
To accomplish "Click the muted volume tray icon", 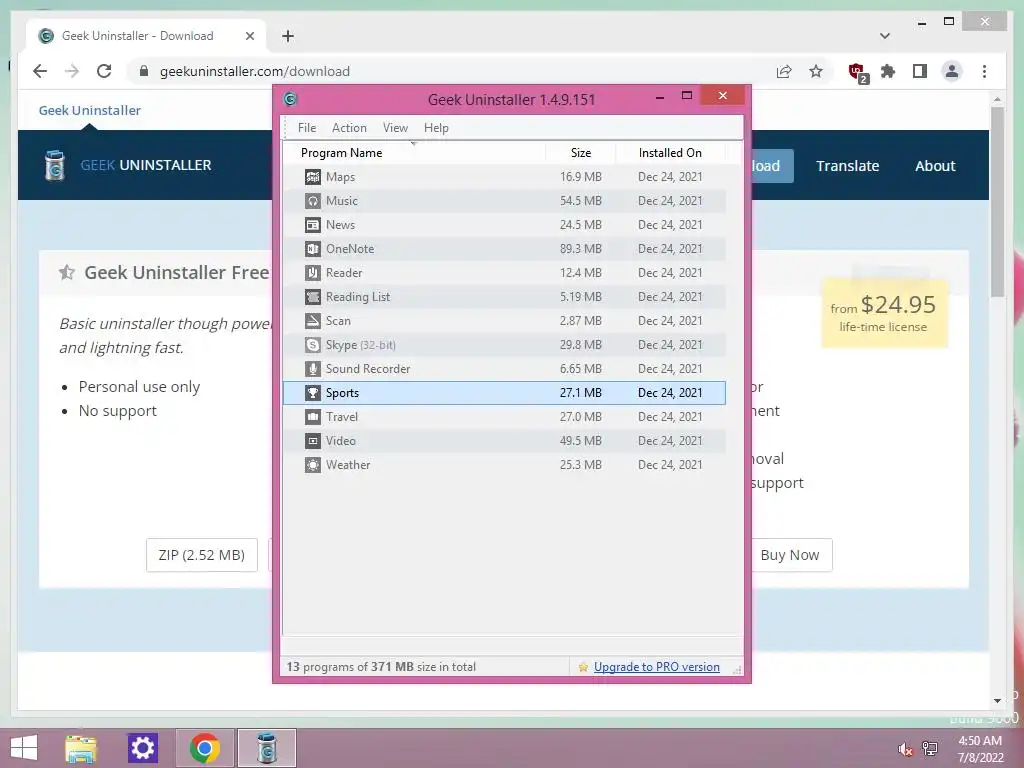I will point(905,749).
